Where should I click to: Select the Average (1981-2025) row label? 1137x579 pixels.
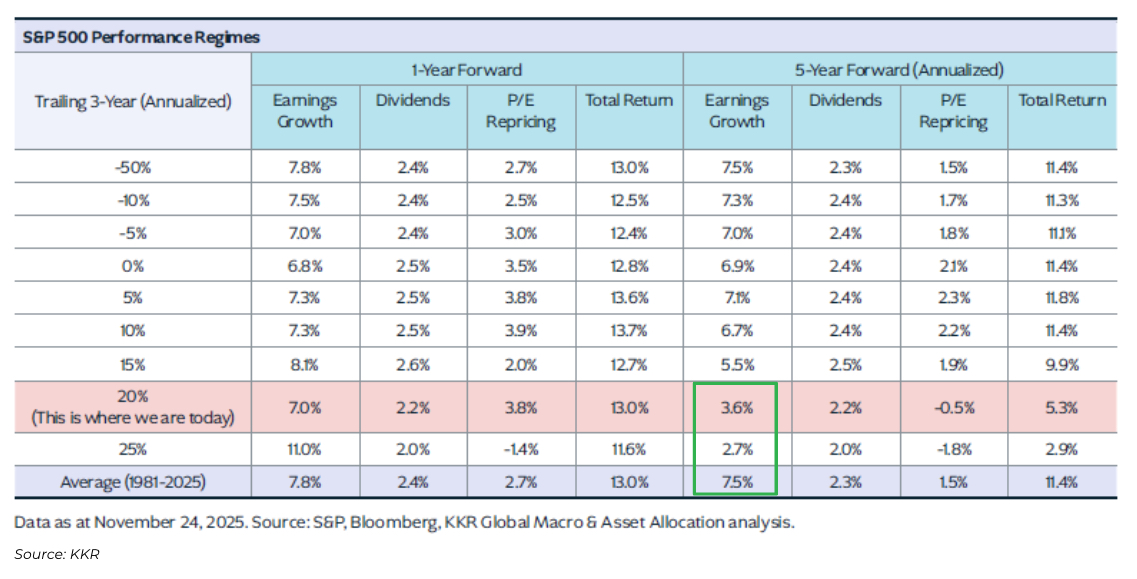click(133, 482)
